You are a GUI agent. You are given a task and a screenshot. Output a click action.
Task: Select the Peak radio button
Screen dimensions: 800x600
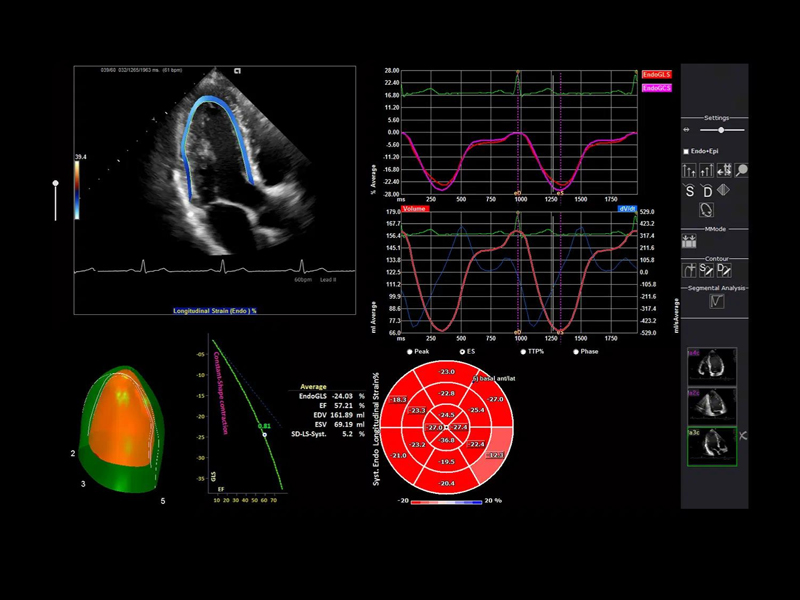(x=412, y=352)
